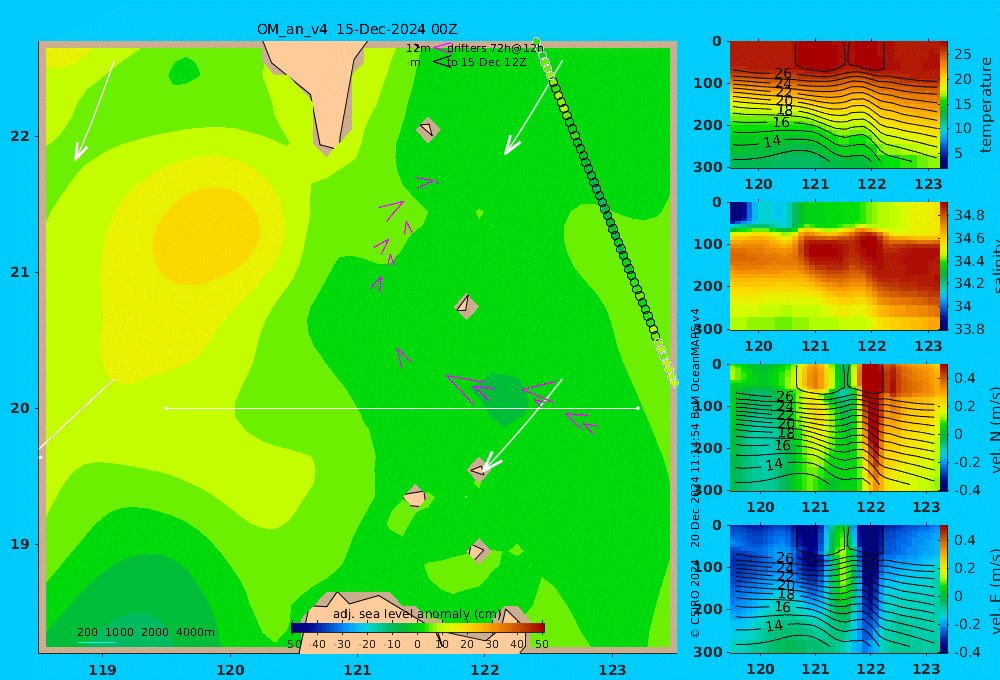The height and width of the screenshot is (680, 1000).
Task: Click the main map latitude label 22
Action: tap(20, 136)
